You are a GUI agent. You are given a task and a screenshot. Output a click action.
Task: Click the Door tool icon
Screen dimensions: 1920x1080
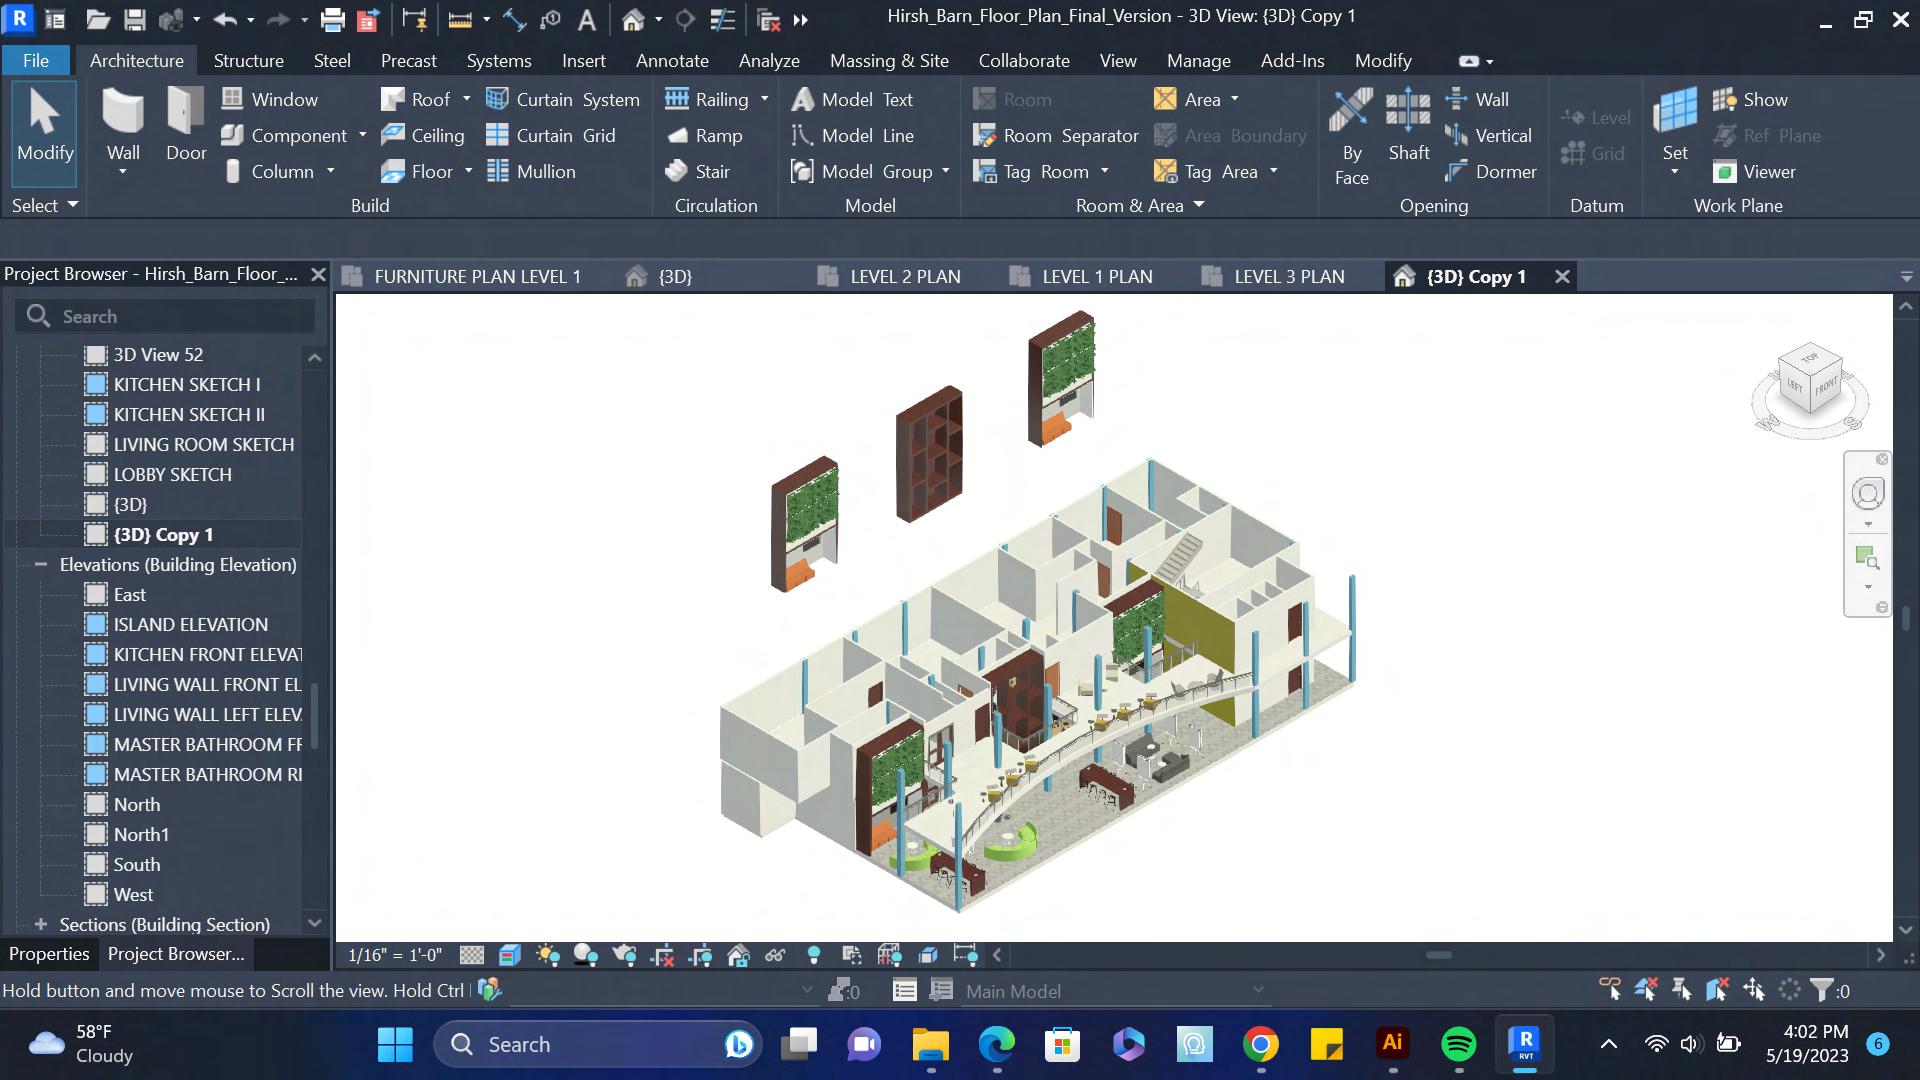coord(186,112)
